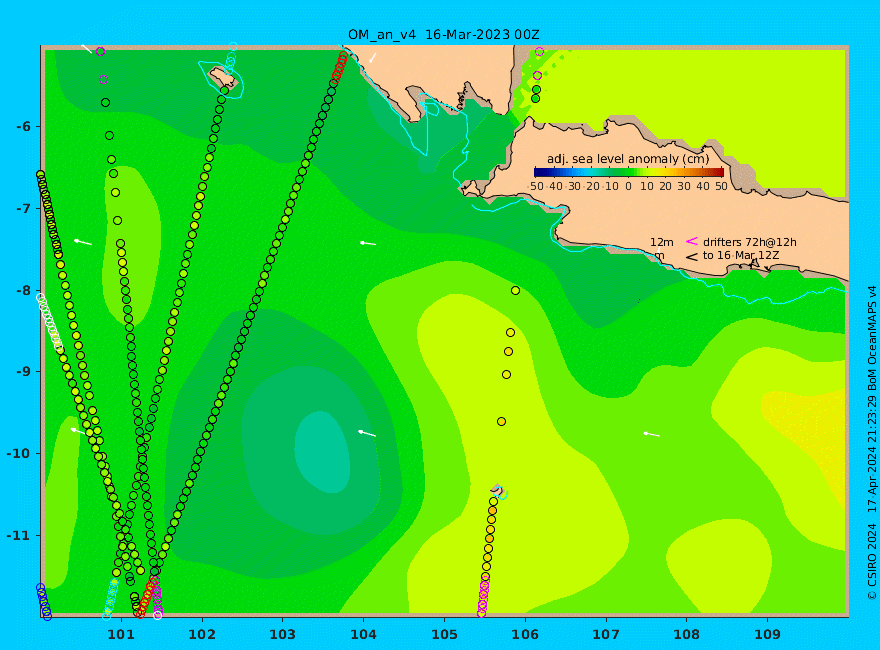880x650 pixels.
Task: Click the latitude label -7
Action: (24, 209)
